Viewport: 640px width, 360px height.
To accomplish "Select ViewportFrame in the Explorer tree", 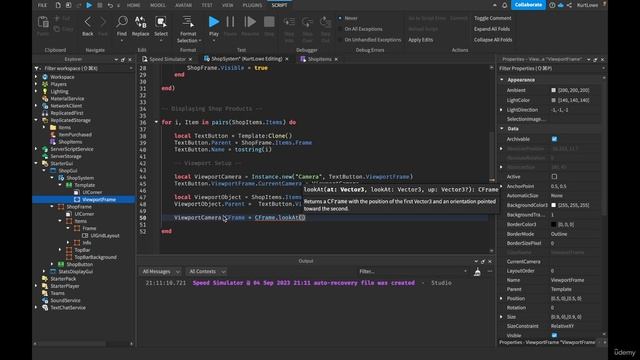I will pos(99,200).
